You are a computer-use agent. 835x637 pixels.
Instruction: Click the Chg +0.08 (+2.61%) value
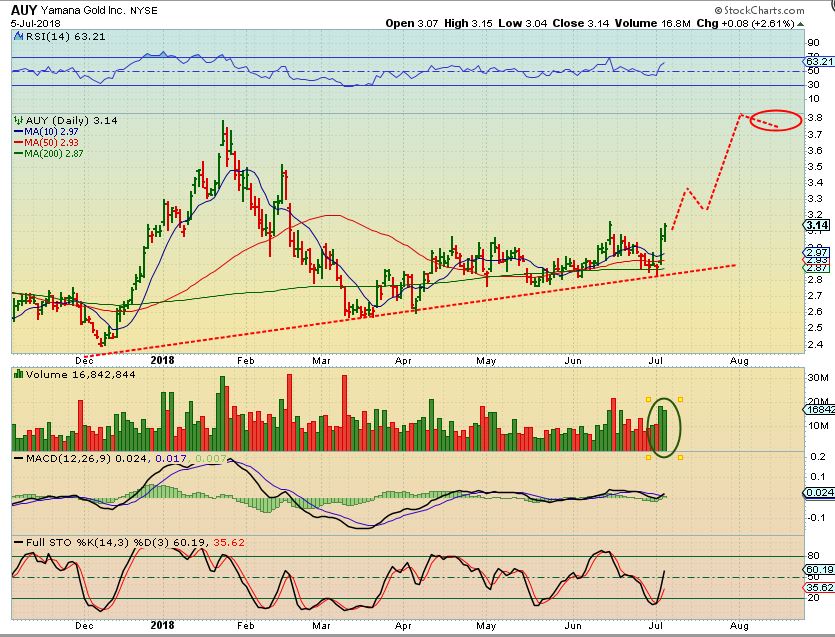(746, 23)
